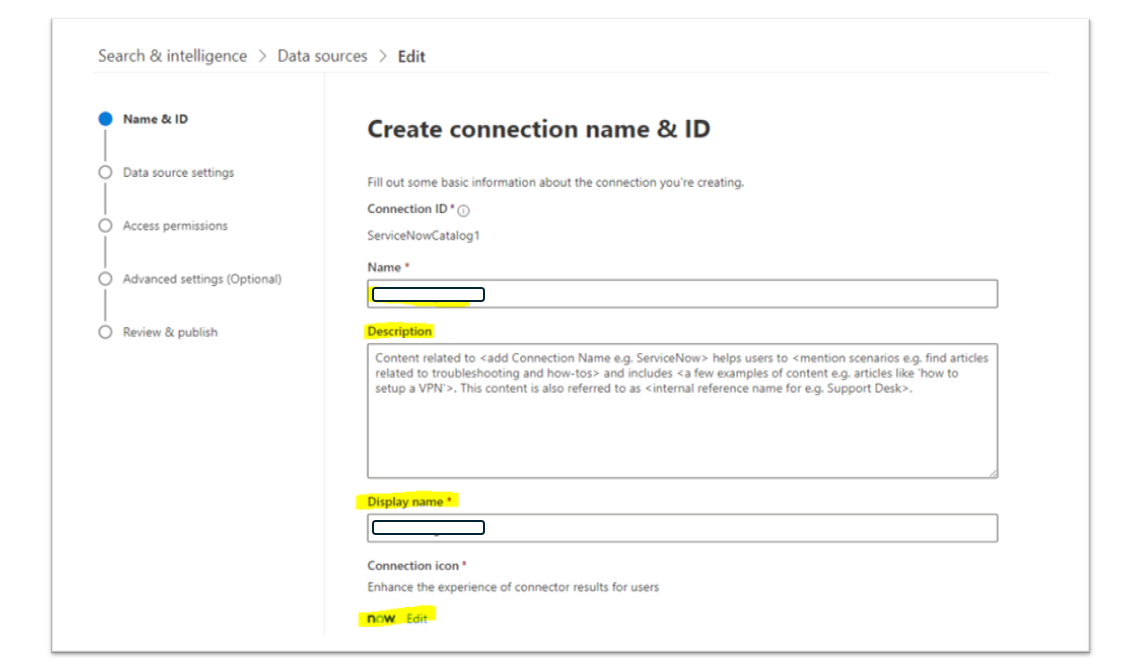The width and height of the screenshot is (1124, 665).
Task: Click the ServiceNow 'now' connection icon
Action: [x=381, y=618]
